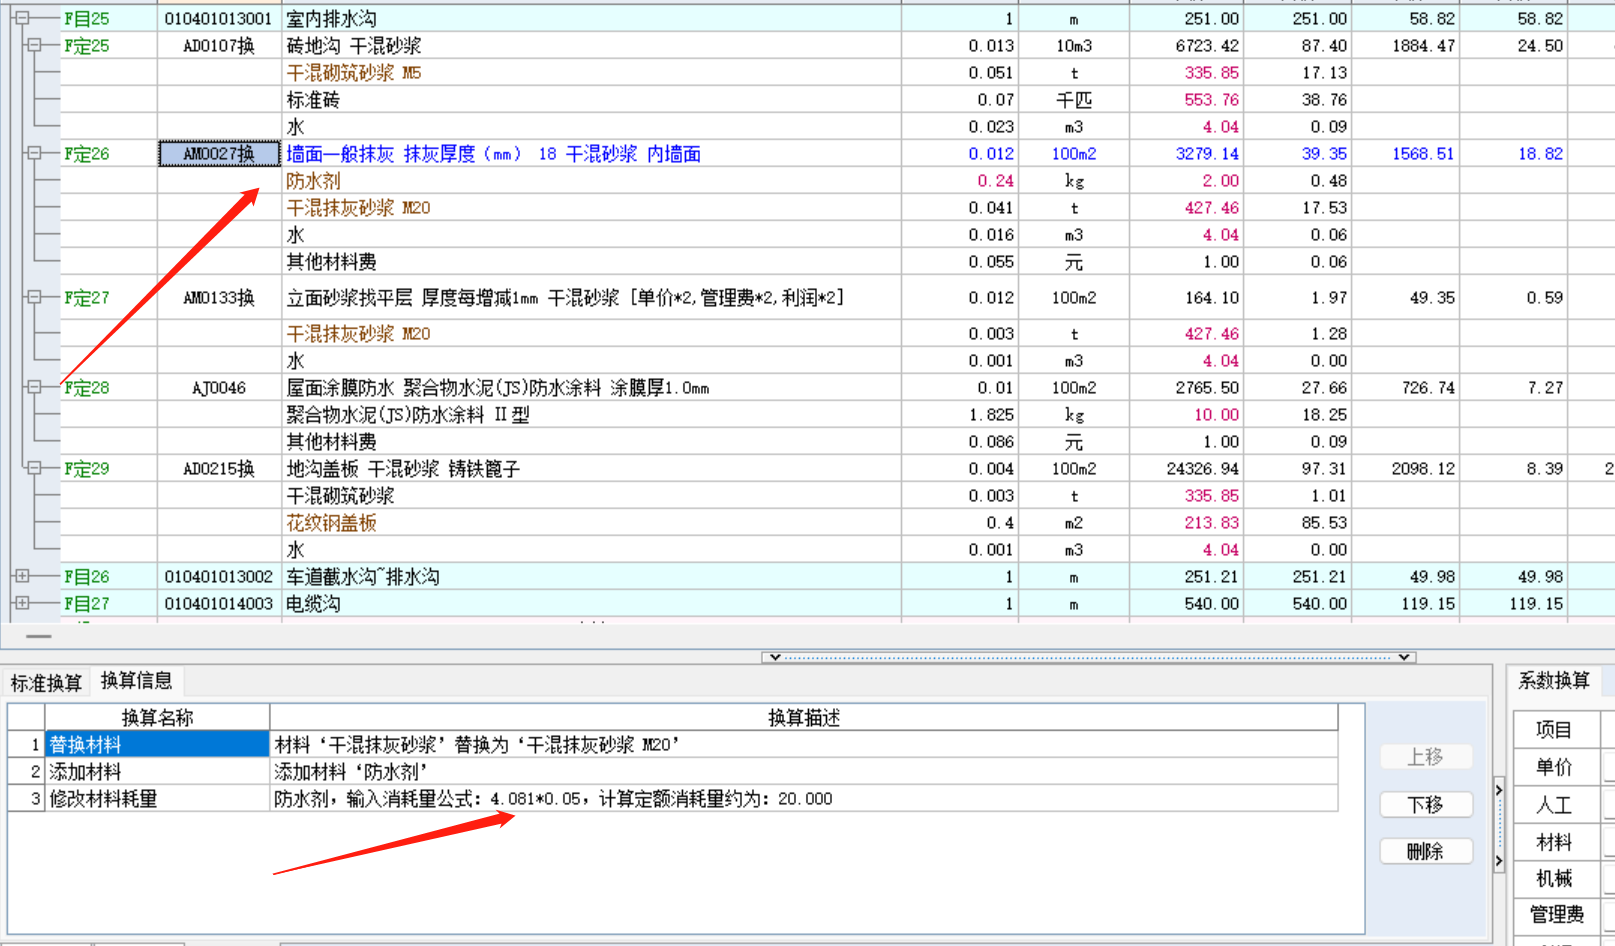Click 干混抹灰砂浆 M20 under AM0027换
This screenshot has width=1615, height=946.
click(358, 208)
